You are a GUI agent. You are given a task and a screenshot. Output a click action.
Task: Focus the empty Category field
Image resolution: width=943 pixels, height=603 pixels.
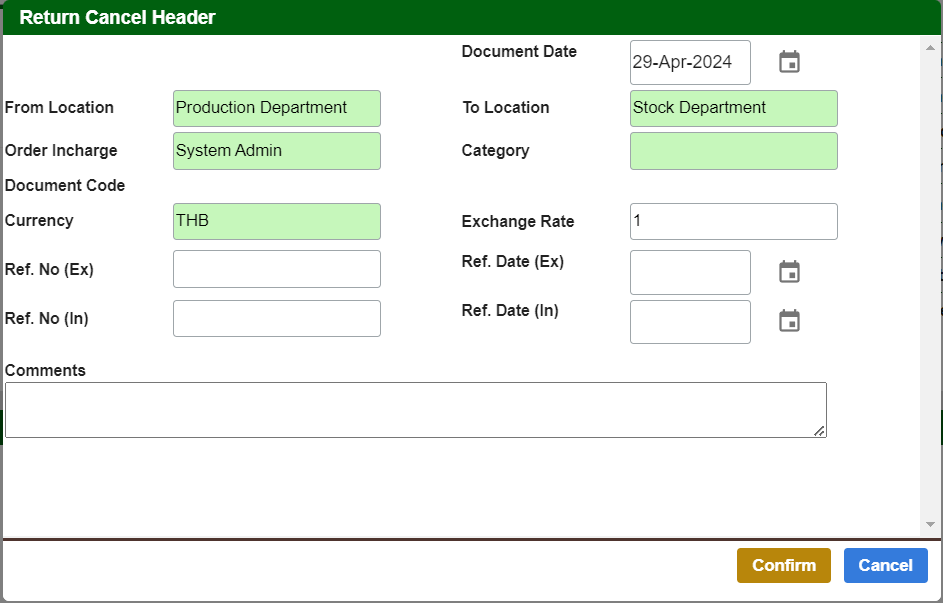point(733,151)
